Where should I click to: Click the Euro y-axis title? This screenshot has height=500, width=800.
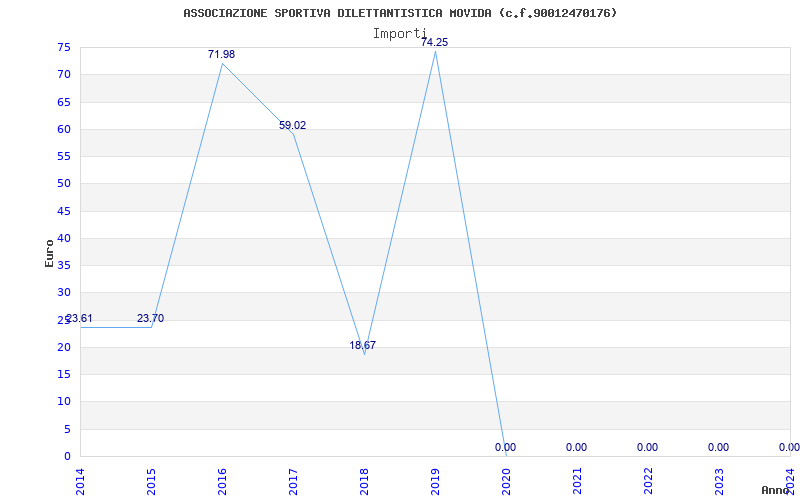click(49, 253)
